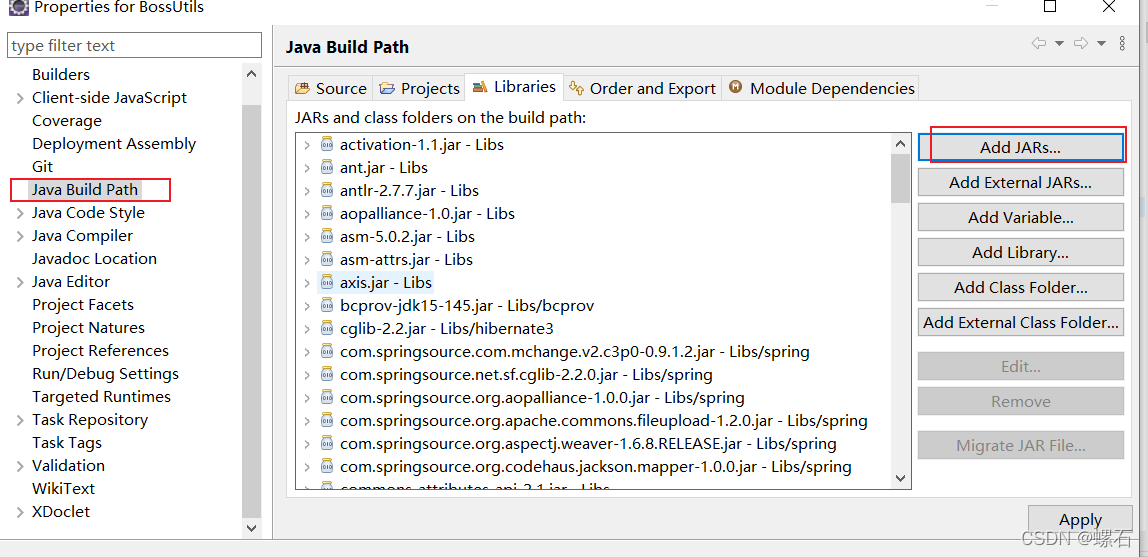The image size is (1148, 557).
Task: Click the jar icon beside antlr-2.7.7.jar
Action: (x=327, y=190)
